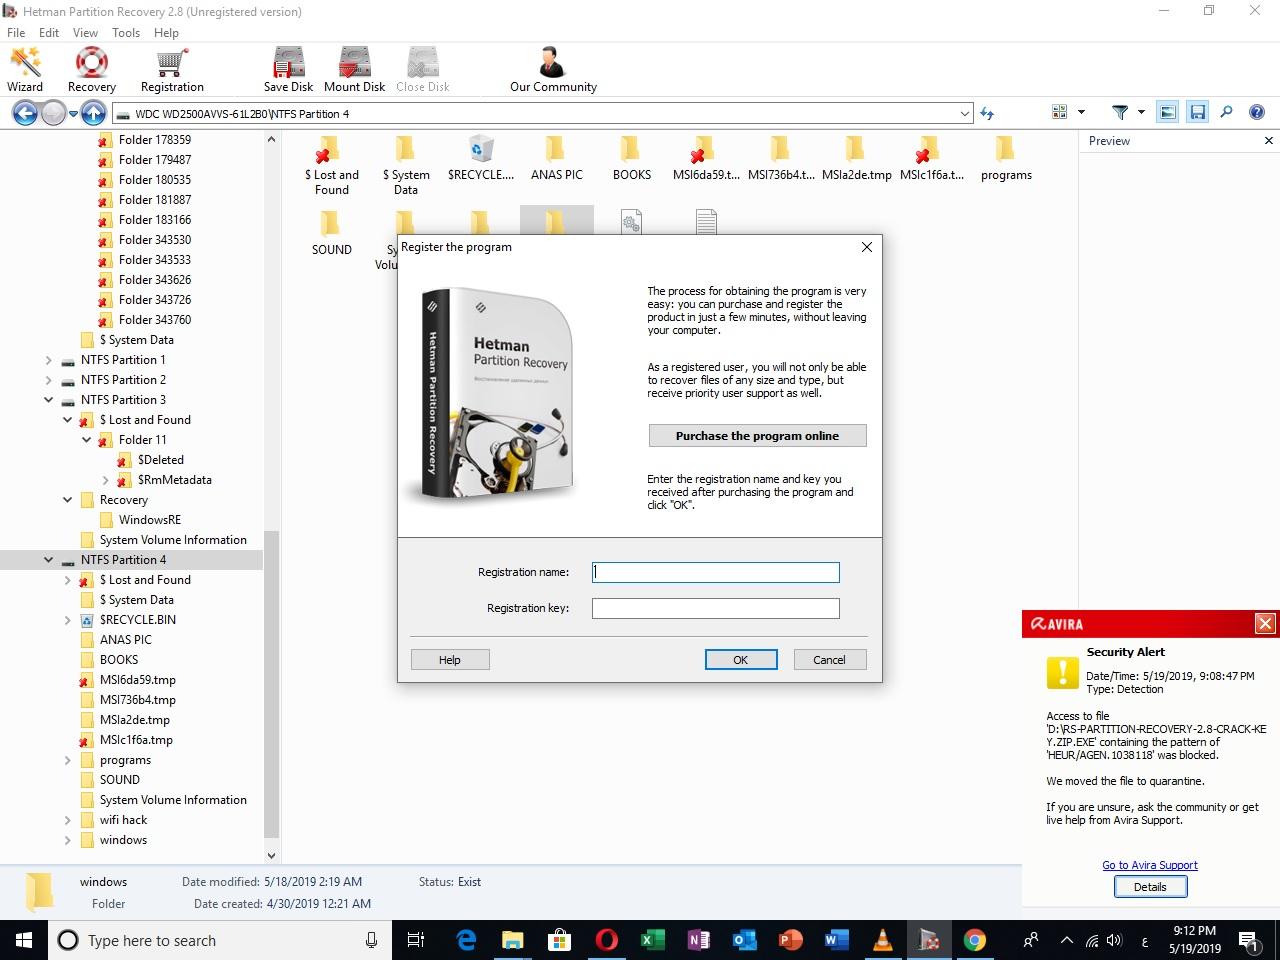The width and height of the screenshot is (1280, 960).
Task: Open the filter funnel icon
Action: click(1120, 112)
